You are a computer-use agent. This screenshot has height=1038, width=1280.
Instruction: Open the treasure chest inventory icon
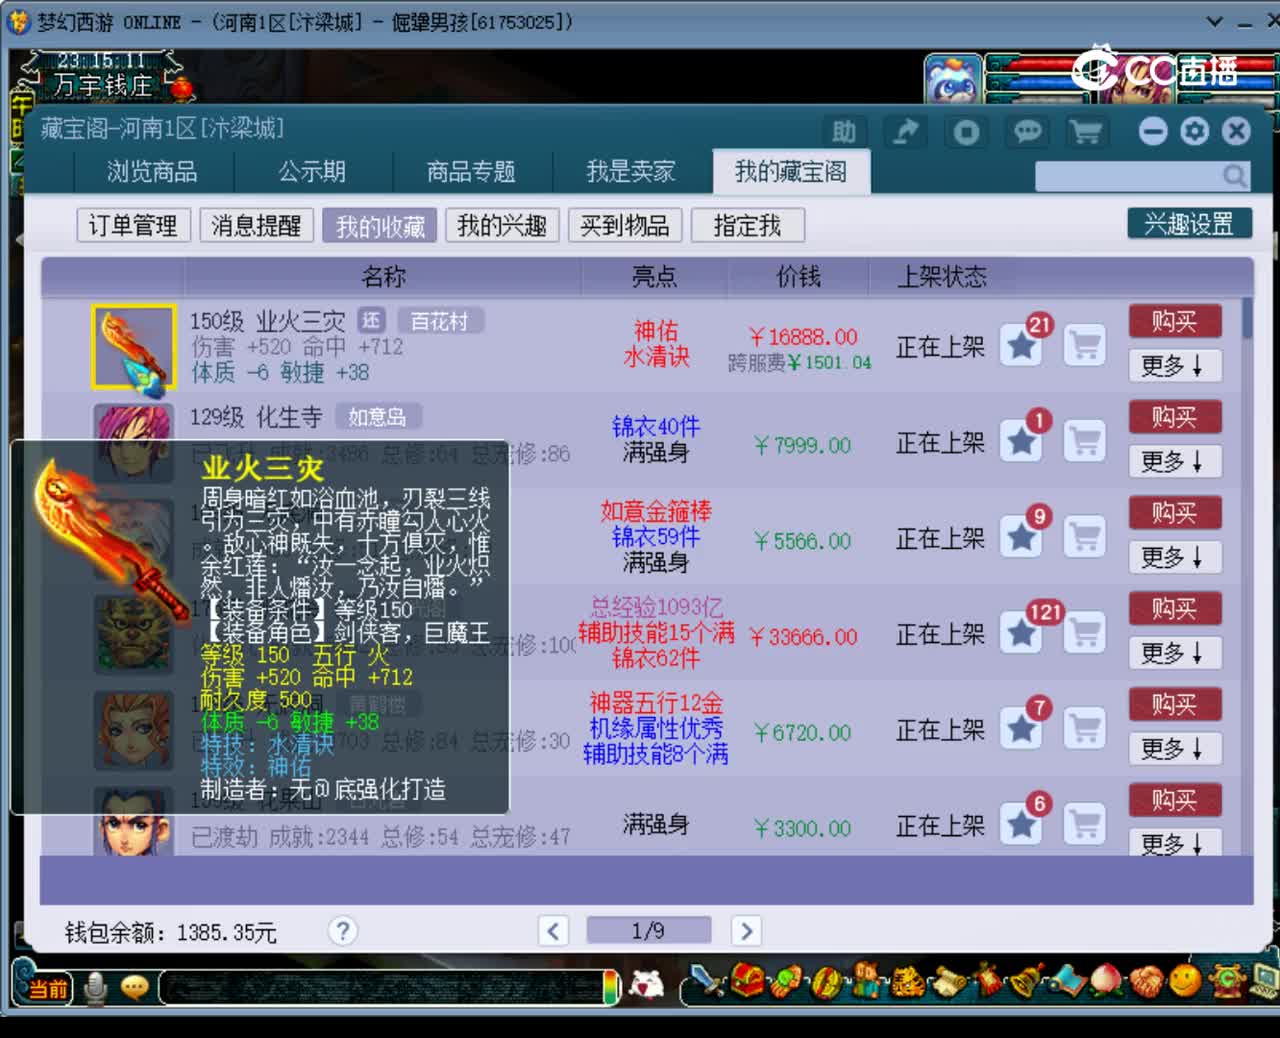pos(747,982)
